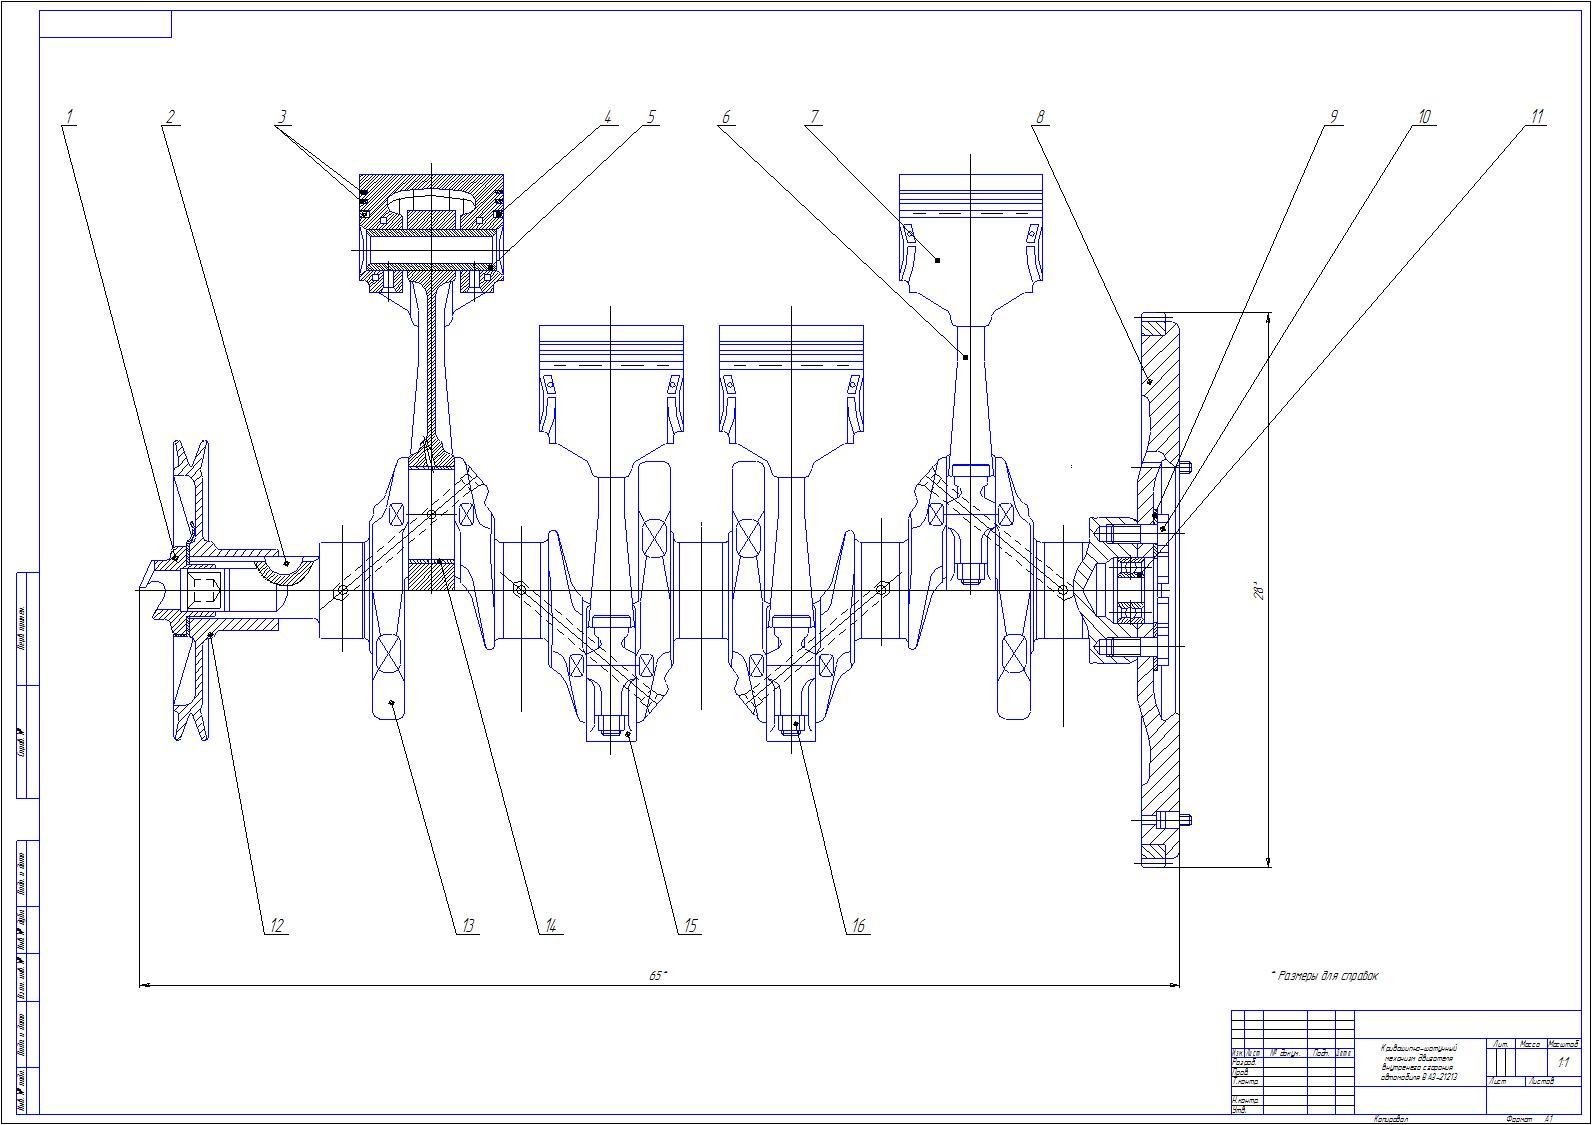Click callout number 1 label

(x=69, y=117)
